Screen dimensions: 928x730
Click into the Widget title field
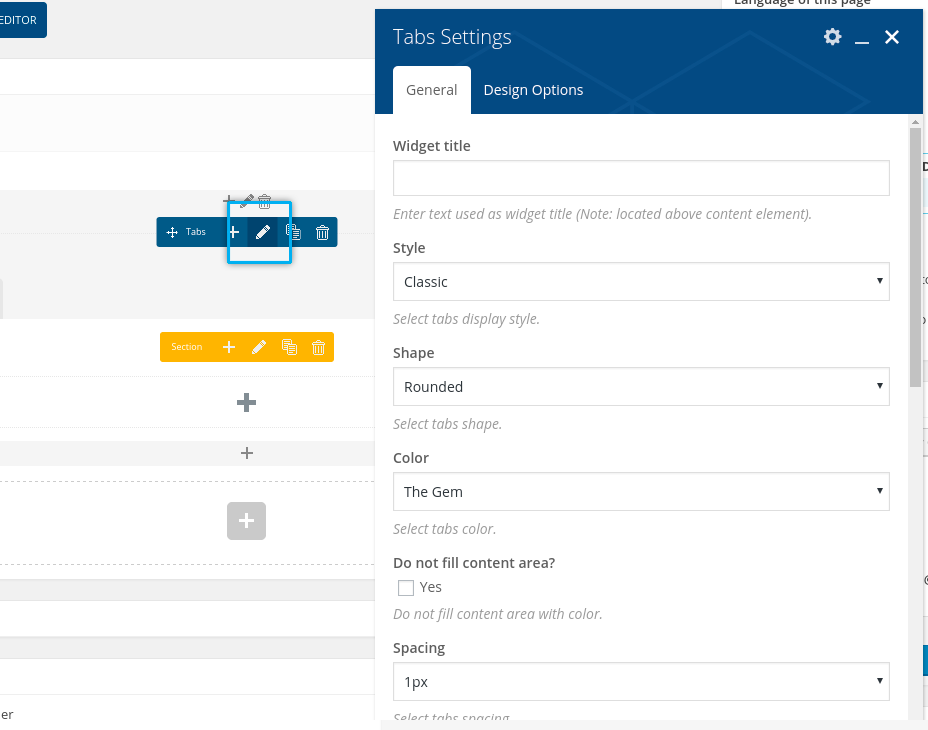pyautogui.click(x=641, y=178)
